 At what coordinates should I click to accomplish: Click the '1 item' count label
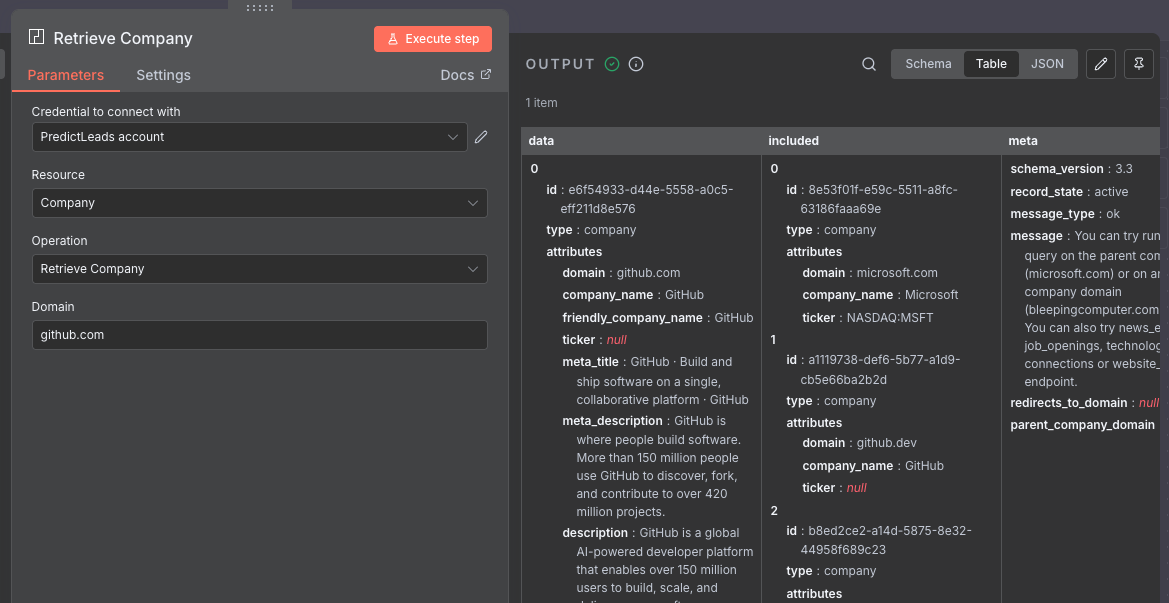coord(541,103)
